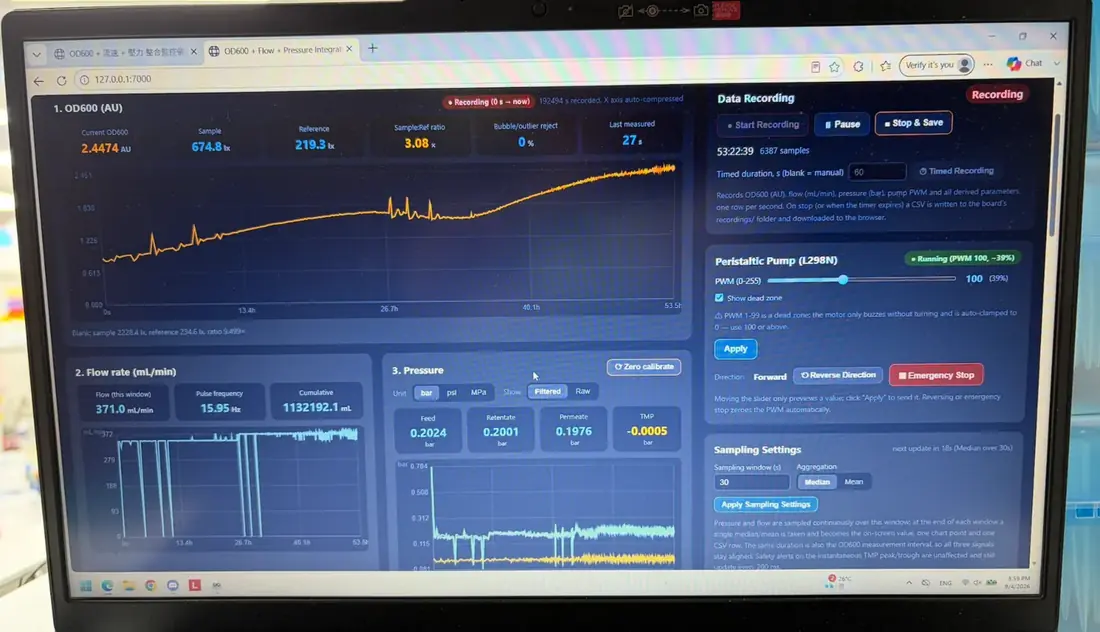
Task: Reload the page with refresh icon
Action: [61, 81]
